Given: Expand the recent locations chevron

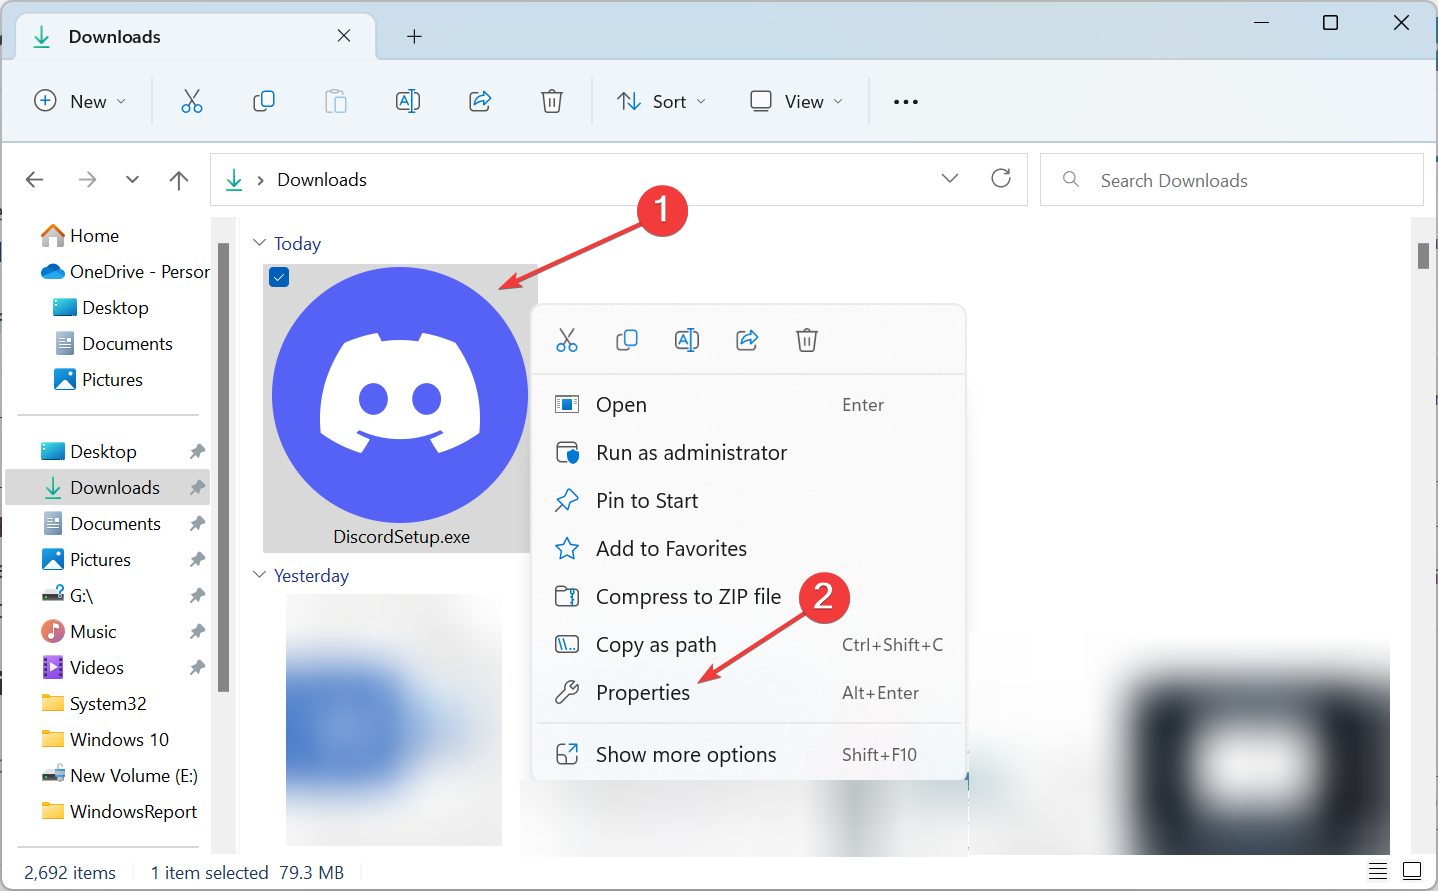Looking at the screenshot, I should pos(132,180).
